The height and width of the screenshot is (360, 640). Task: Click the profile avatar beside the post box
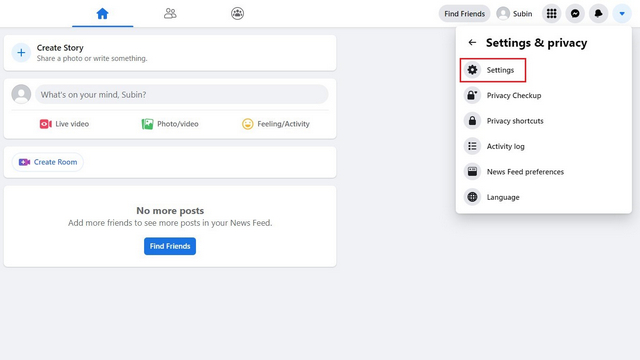pyautogui.click(x=21, y=94)
